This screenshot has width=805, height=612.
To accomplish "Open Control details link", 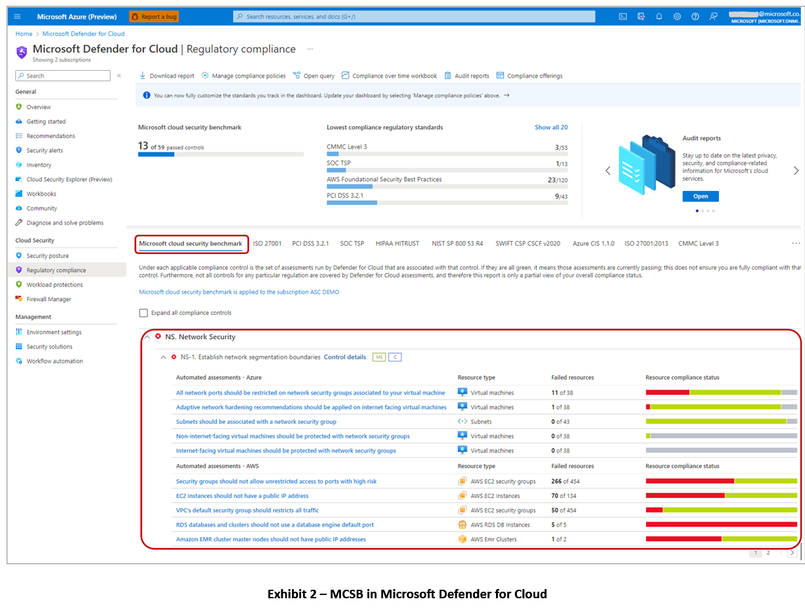I will pos(344,357).
